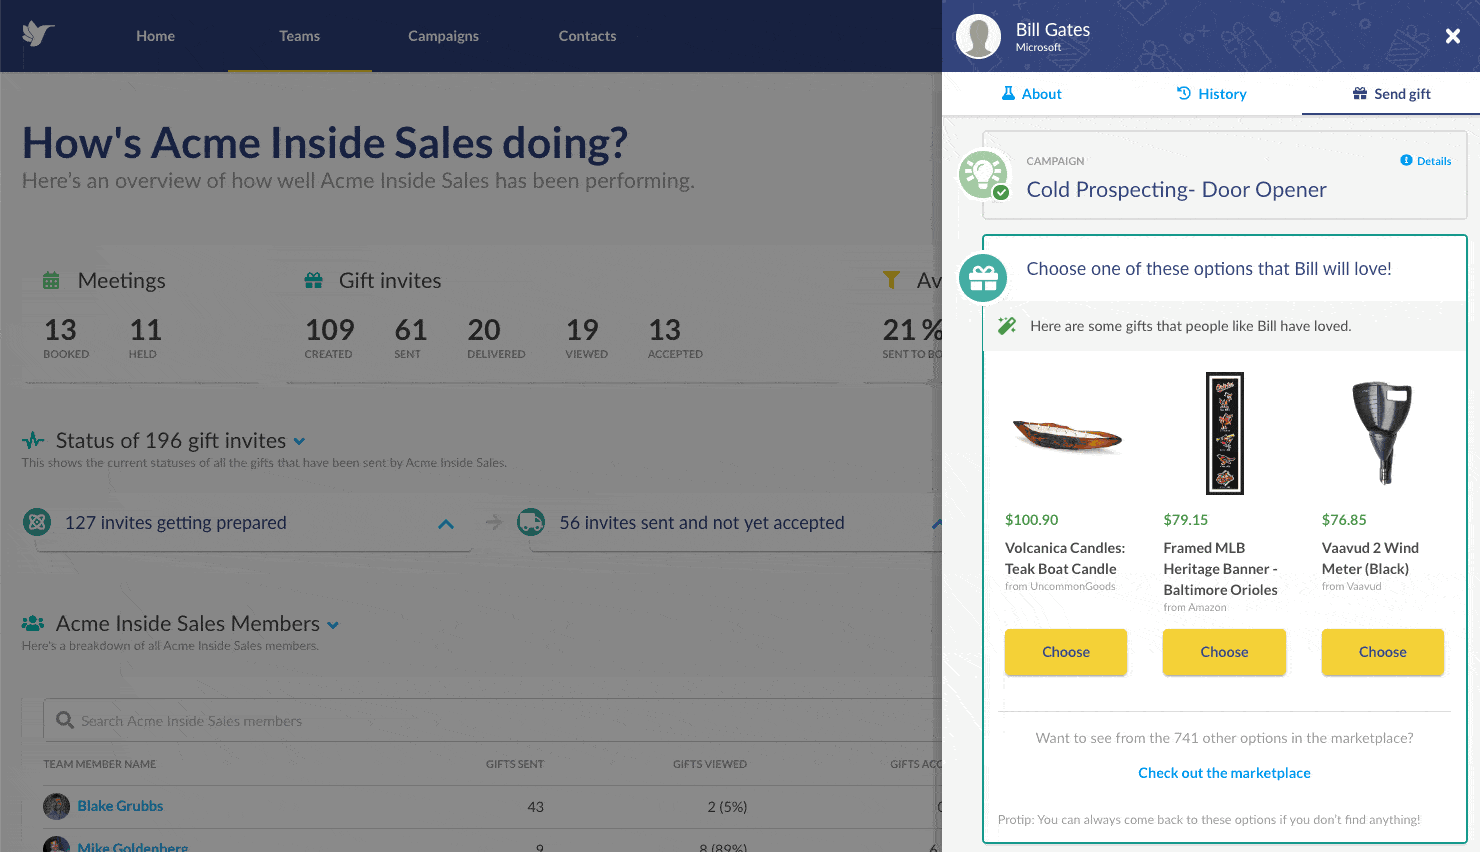Expand the Acme Inside Sales Members dropdown
The image size is (1480, 852).
click(333, 625)
